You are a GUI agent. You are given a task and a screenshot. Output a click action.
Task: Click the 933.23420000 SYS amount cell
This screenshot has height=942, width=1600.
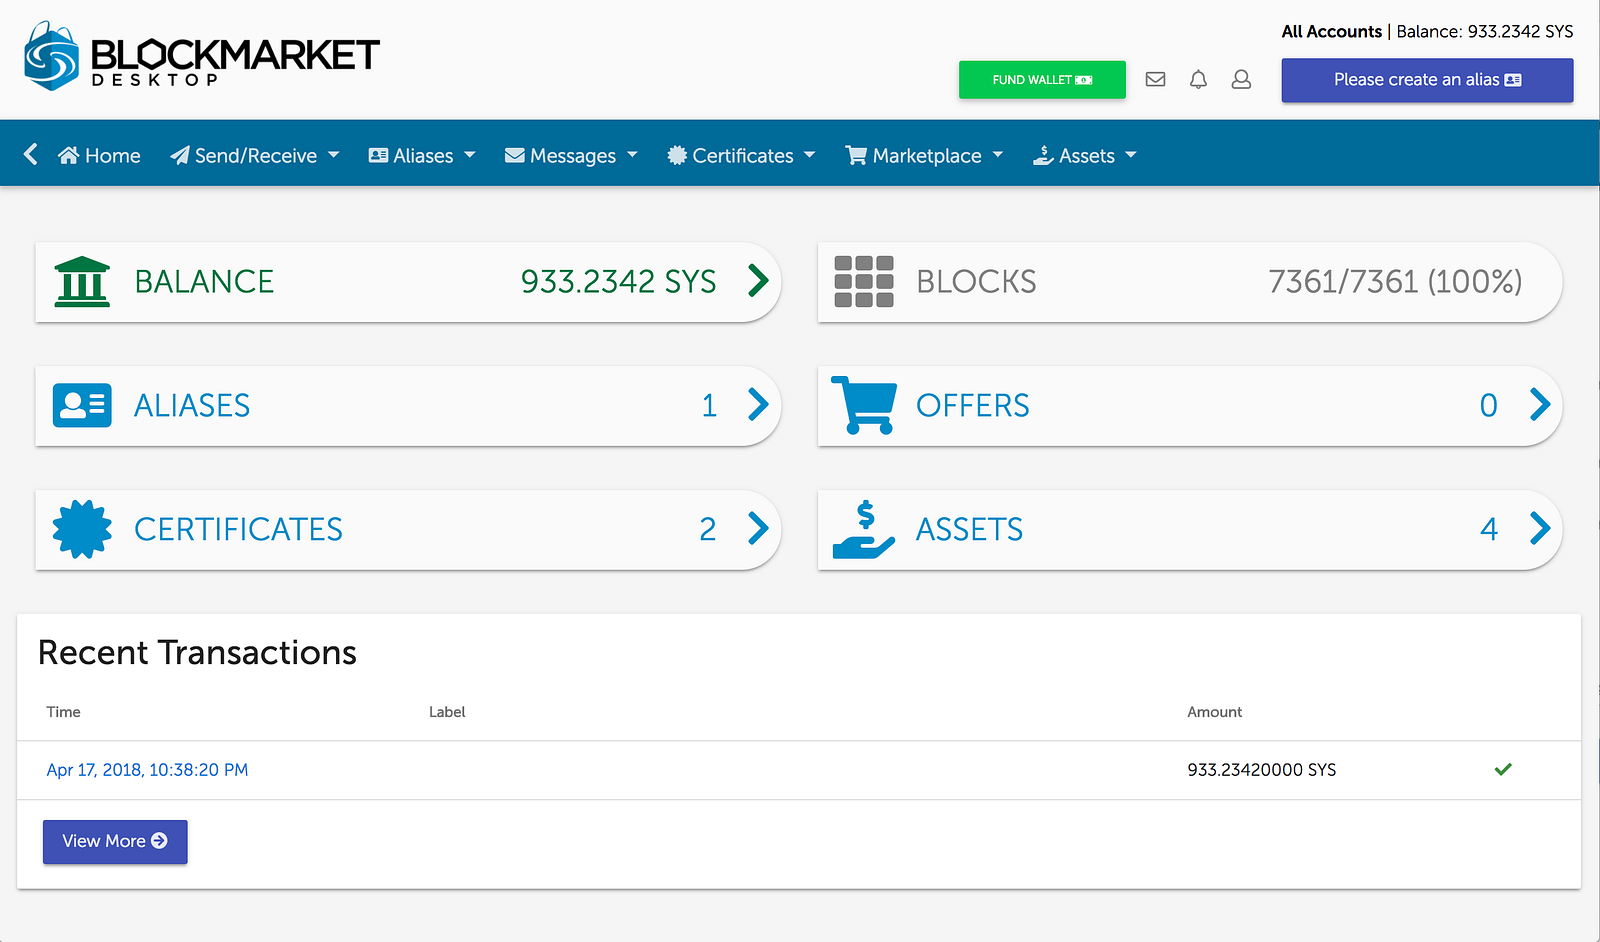(1261, 770)
